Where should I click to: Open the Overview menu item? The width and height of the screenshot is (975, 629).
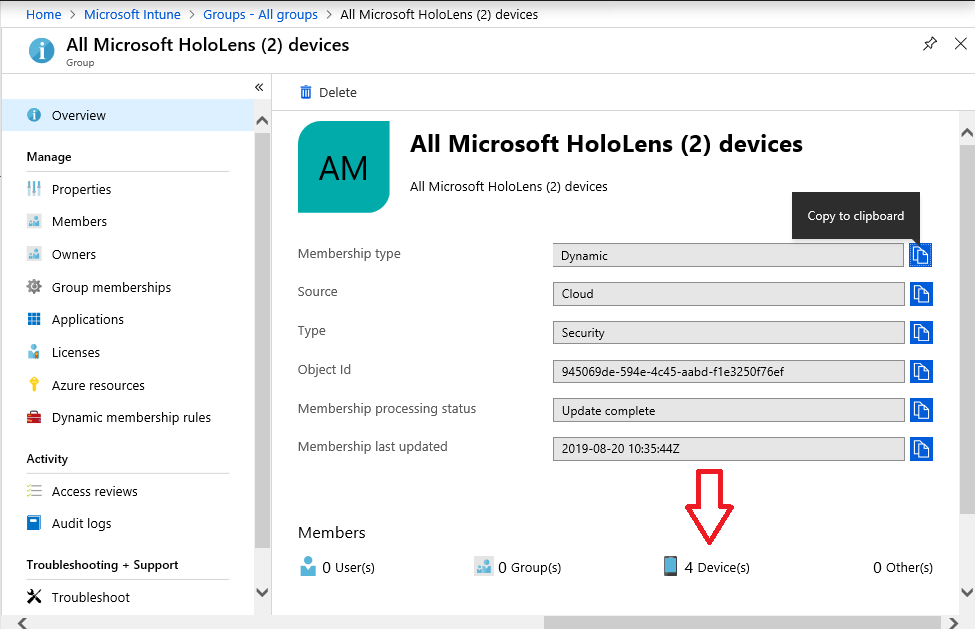(127, 115)
